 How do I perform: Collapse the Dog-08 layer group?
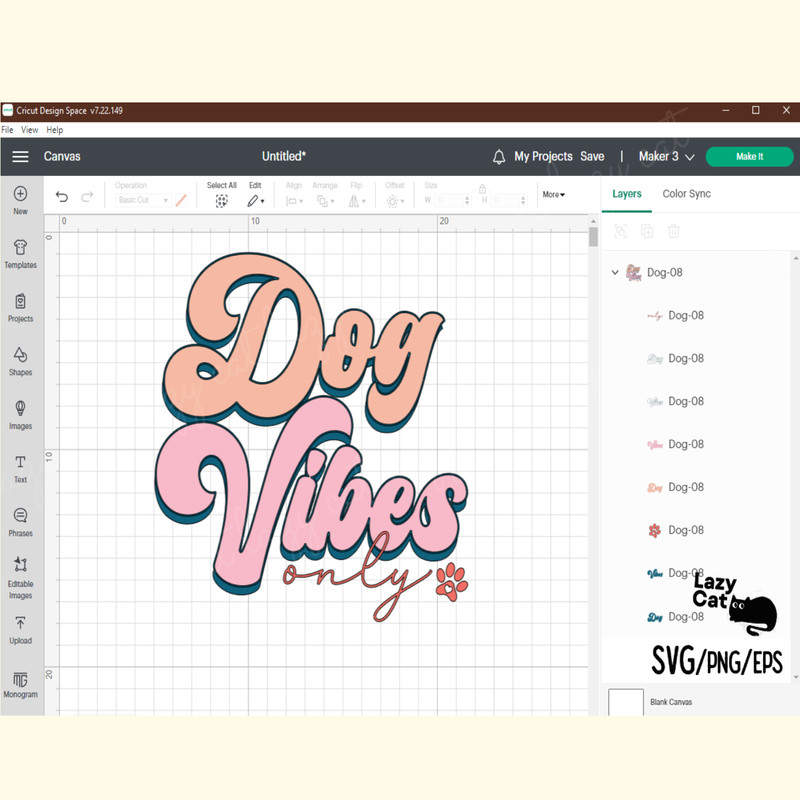pyautogui.click(x=615, y=272)
